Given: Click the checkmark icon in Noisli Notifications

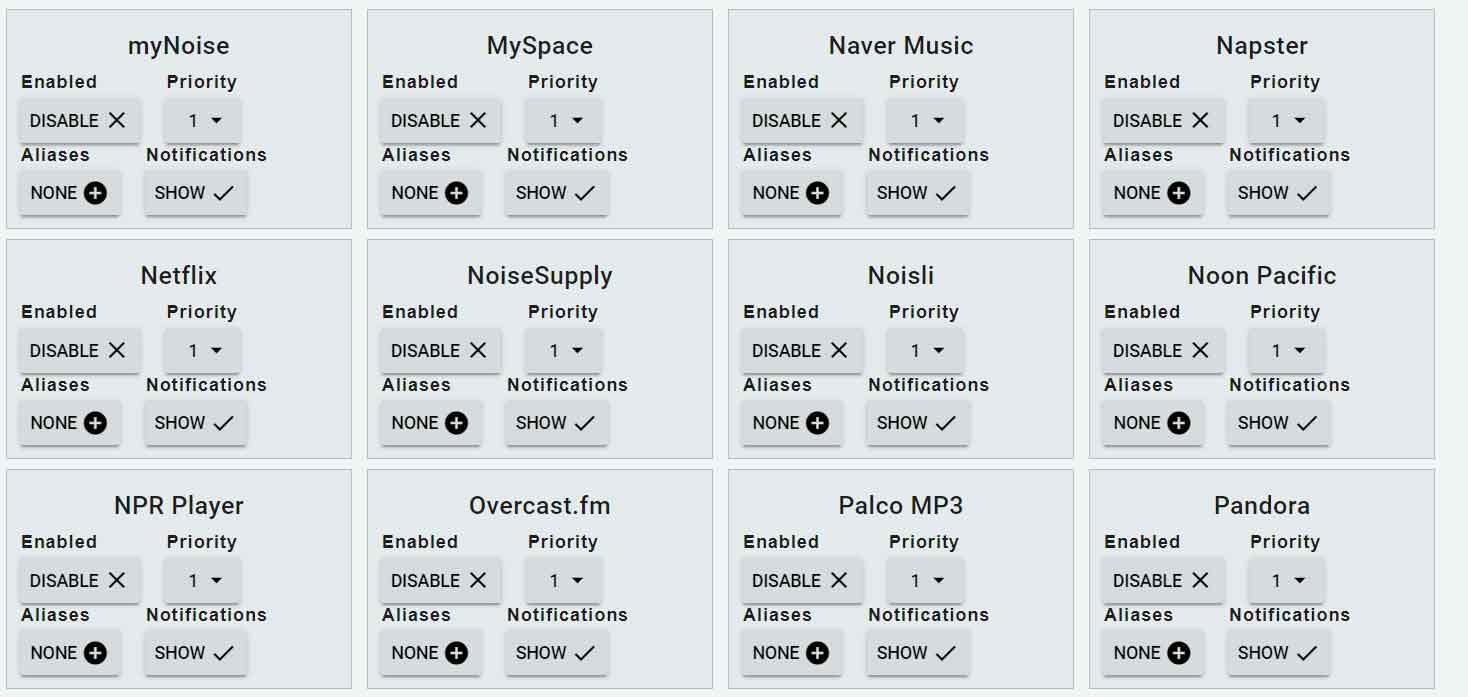Looking at the screenshot, I should click(x=945, y=423).
